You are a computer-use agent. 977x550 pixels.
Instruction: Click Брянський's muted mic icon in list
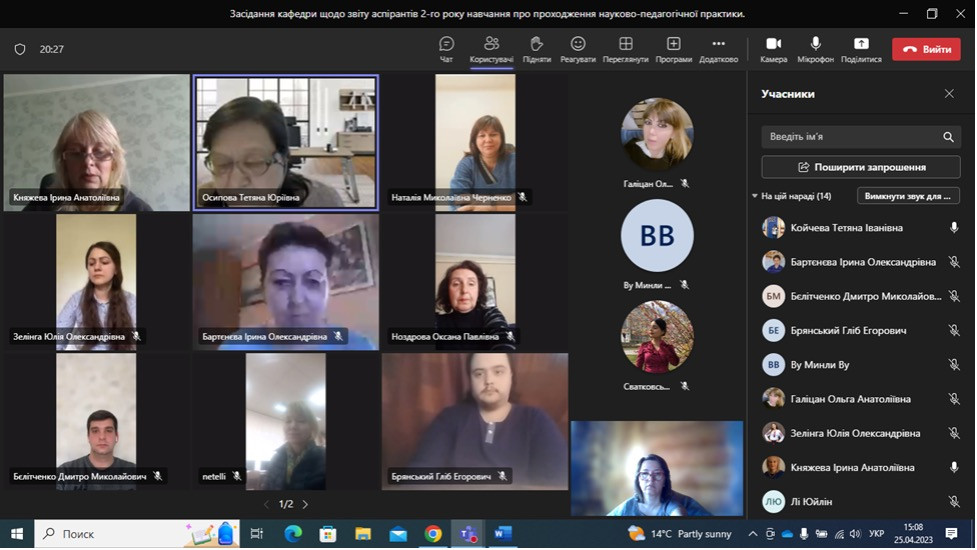[x=953, y=331]
